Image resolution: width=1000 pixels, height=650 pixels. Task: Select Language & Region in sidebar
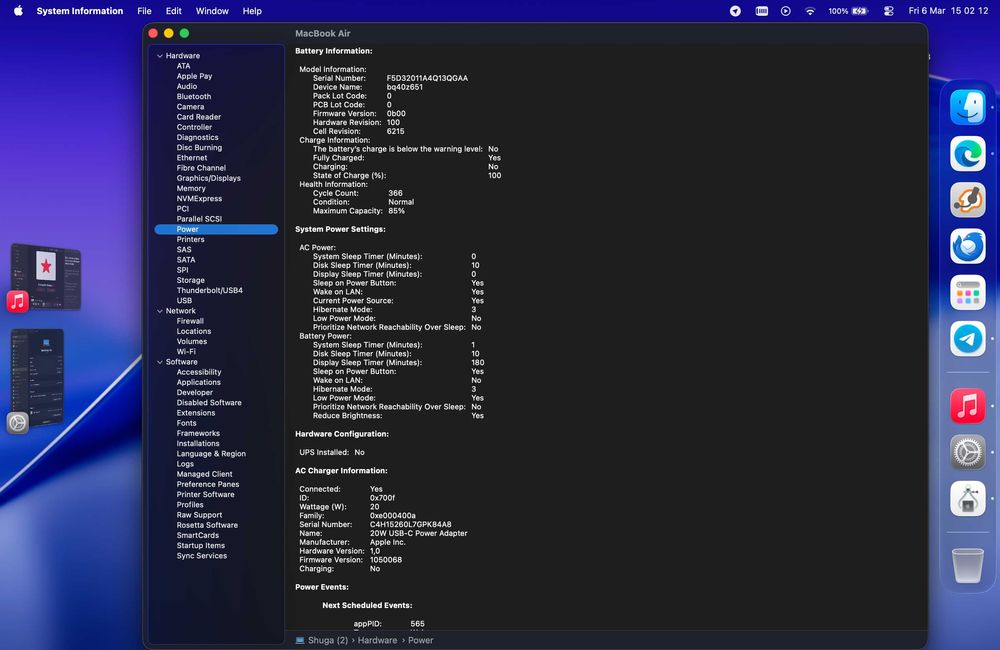[211, 454]
